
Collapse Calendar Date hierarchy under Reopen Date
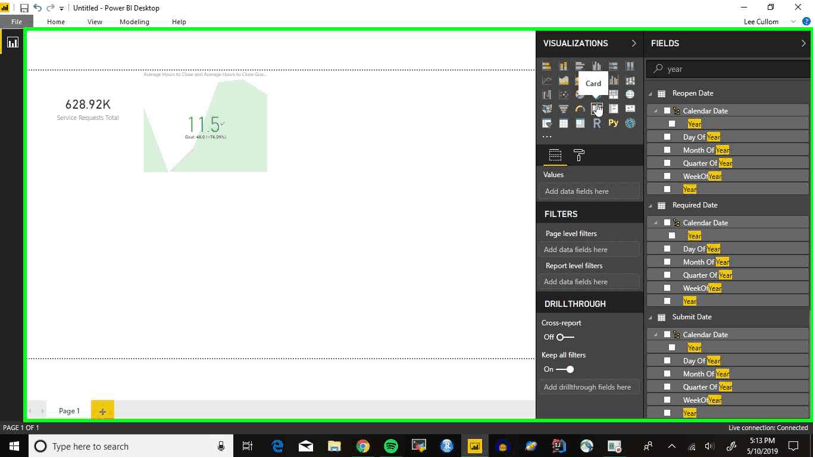(655, 111)
